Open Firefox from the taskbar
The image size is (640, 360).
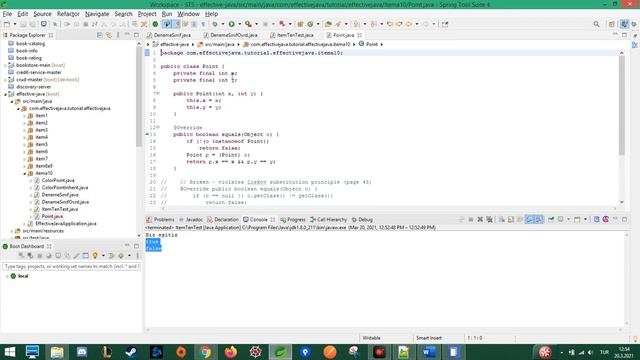(x=231, y=352)
